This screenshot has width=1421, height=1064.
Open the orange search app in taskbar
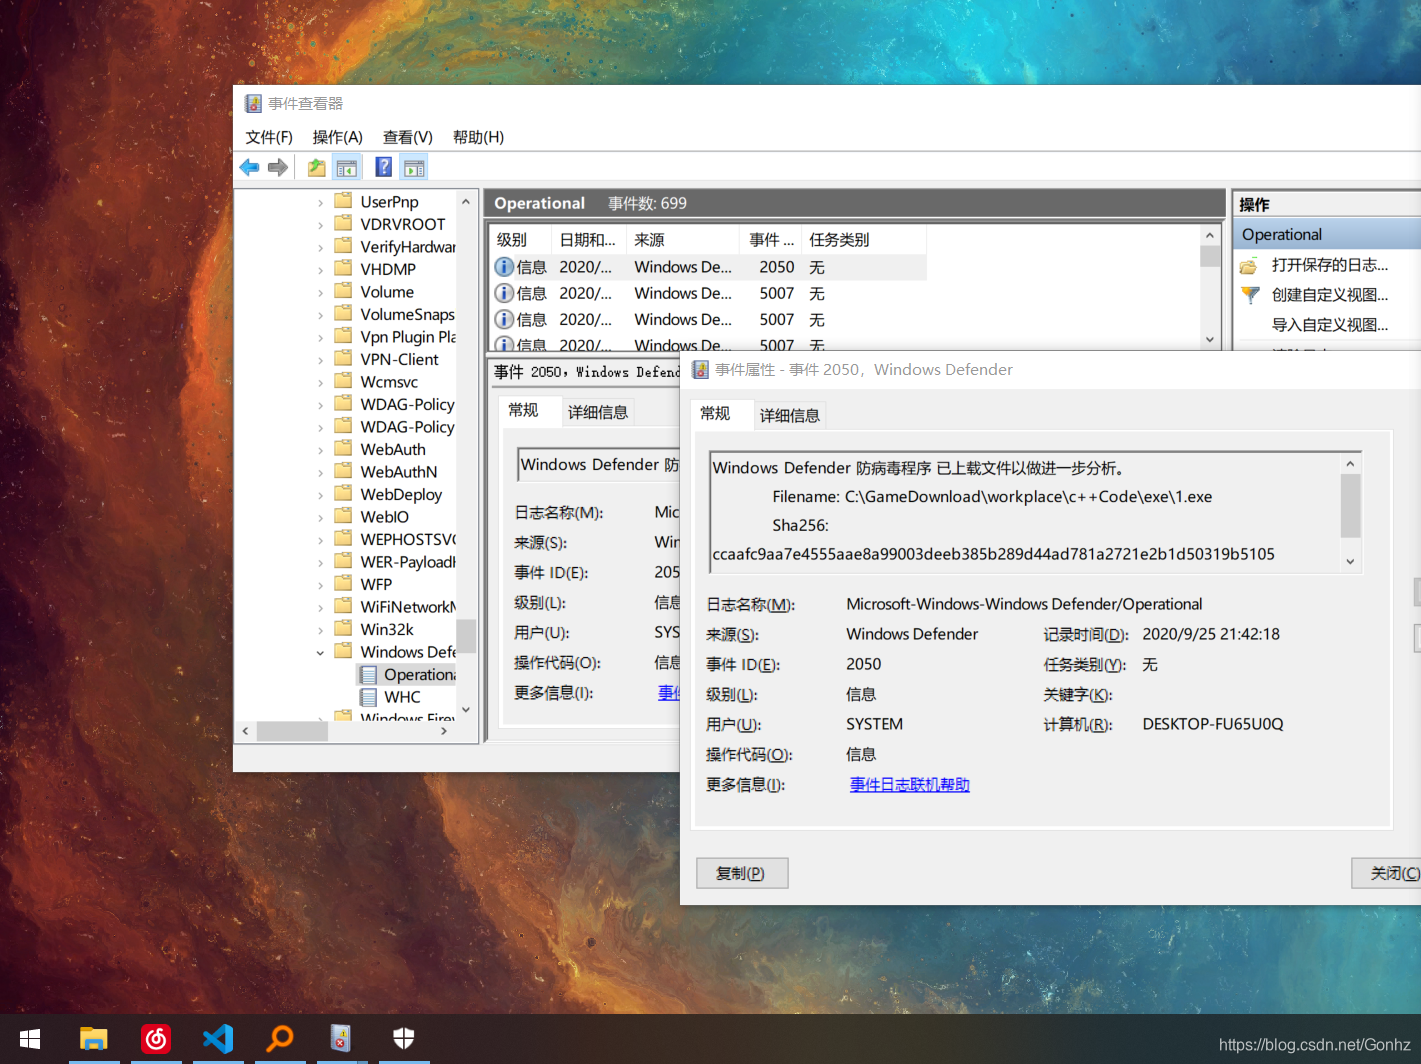pyautogui.click(x=280, y=1039)
